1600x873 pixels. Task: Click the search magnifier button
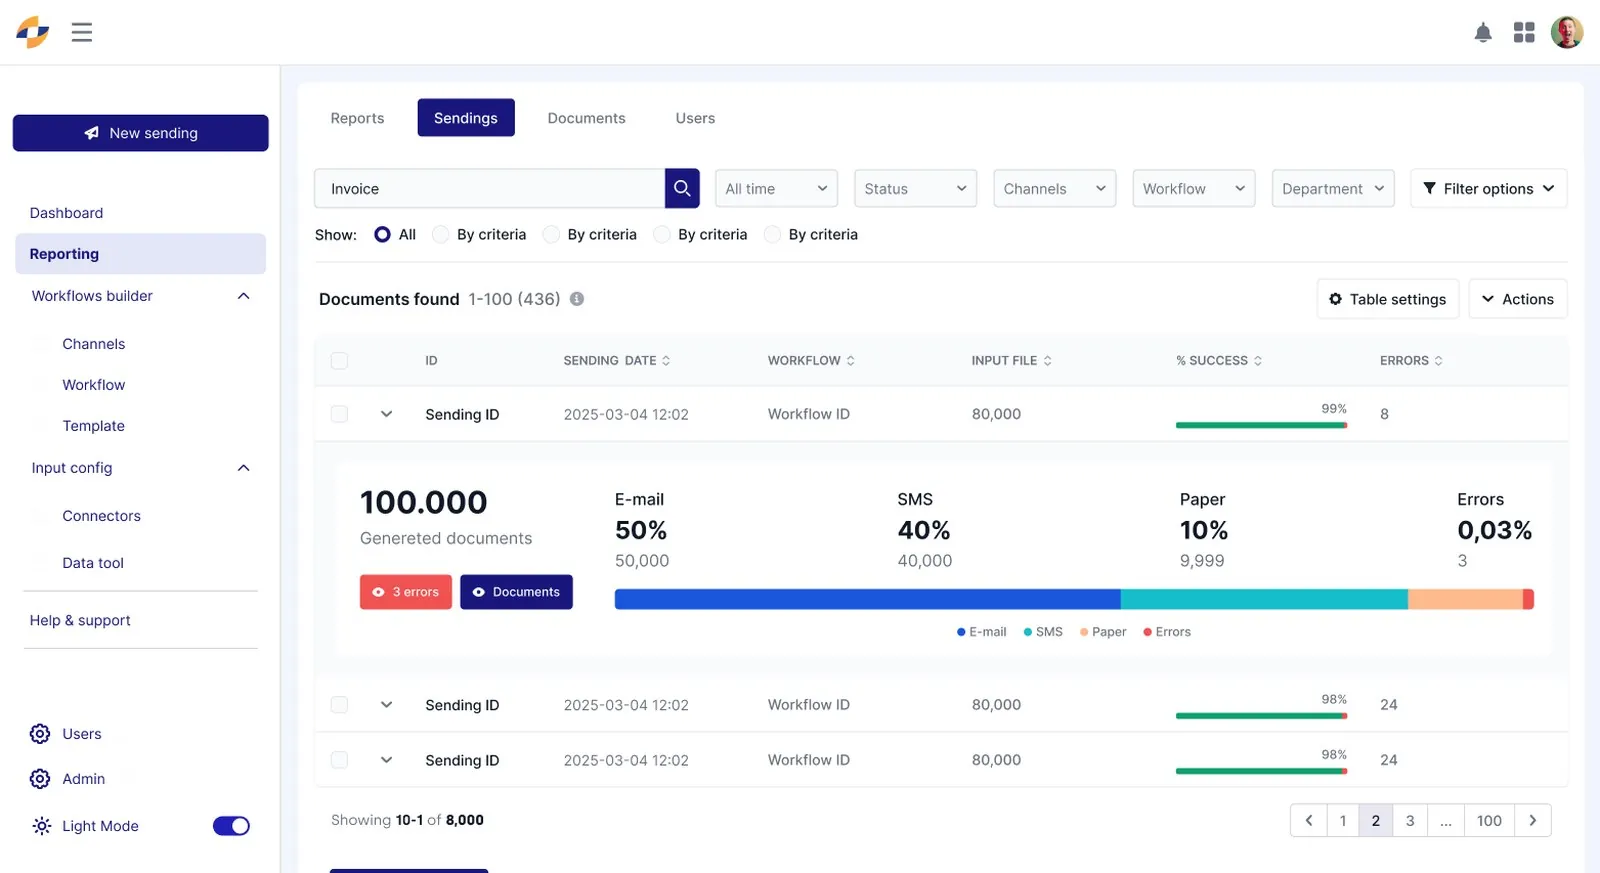coord(682,188)
